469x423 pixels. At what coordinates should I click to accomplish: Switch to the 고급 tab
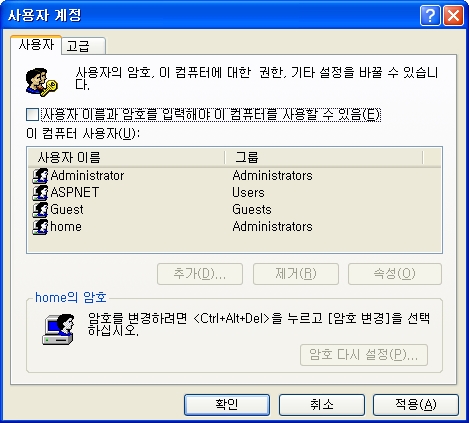(84, 46)
